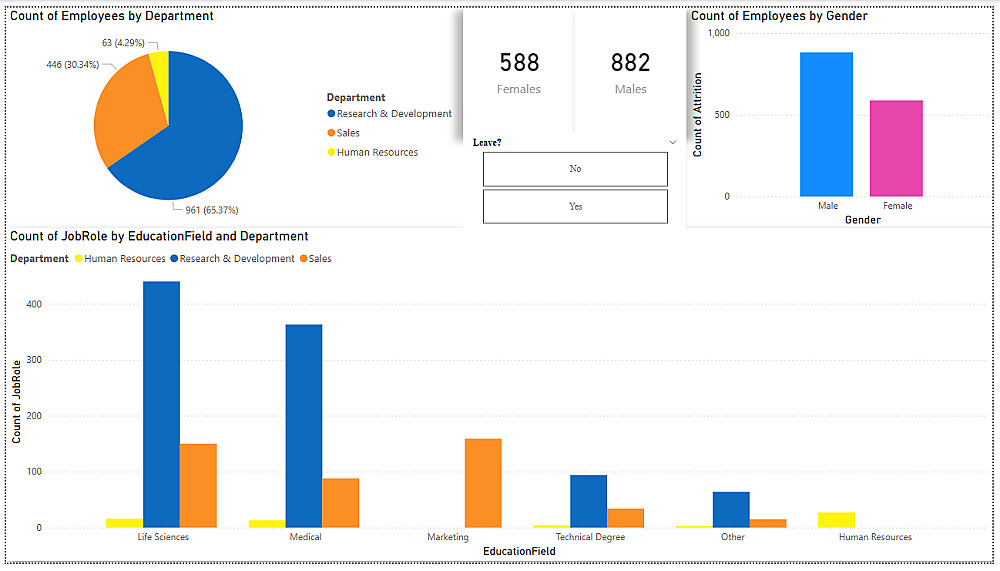Click the Technical Degree blue bar
Viewport: 1000px width, 571px height.
click(589, 501)
